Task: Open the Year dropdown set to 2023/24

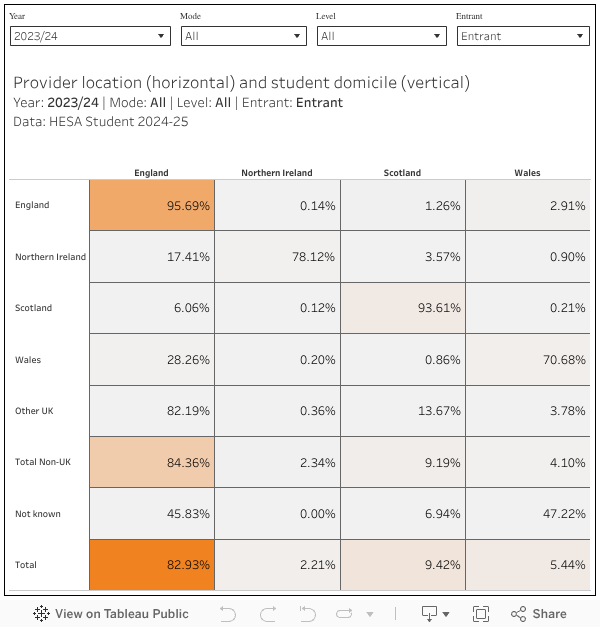Action: [90, 36]
